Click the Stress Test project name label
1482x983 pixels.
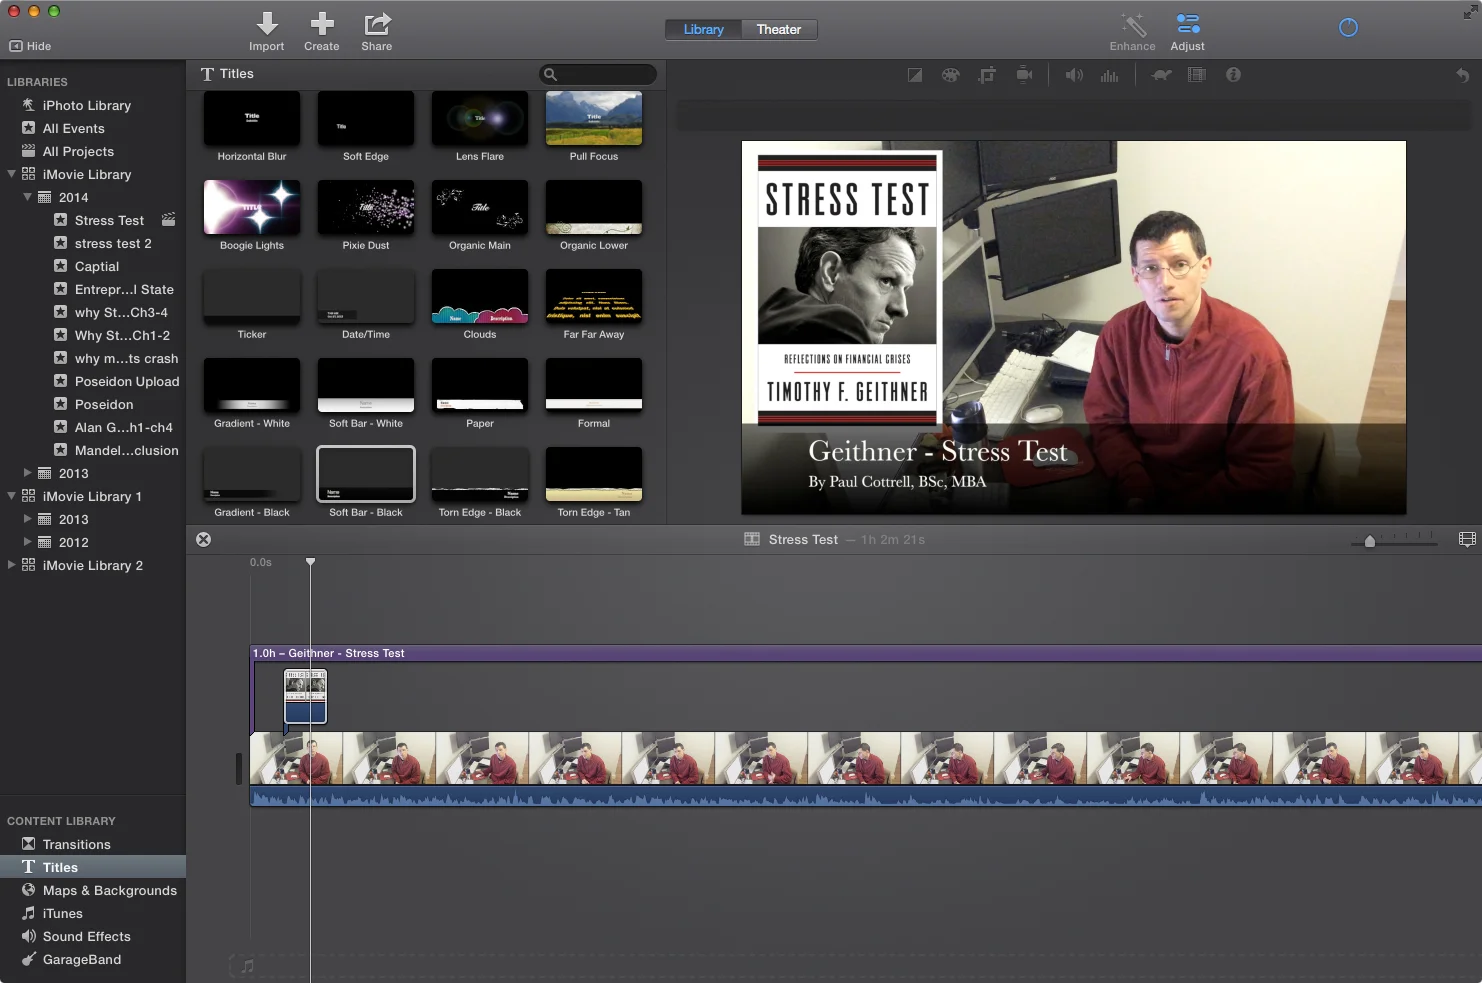[x=803, y=539]
